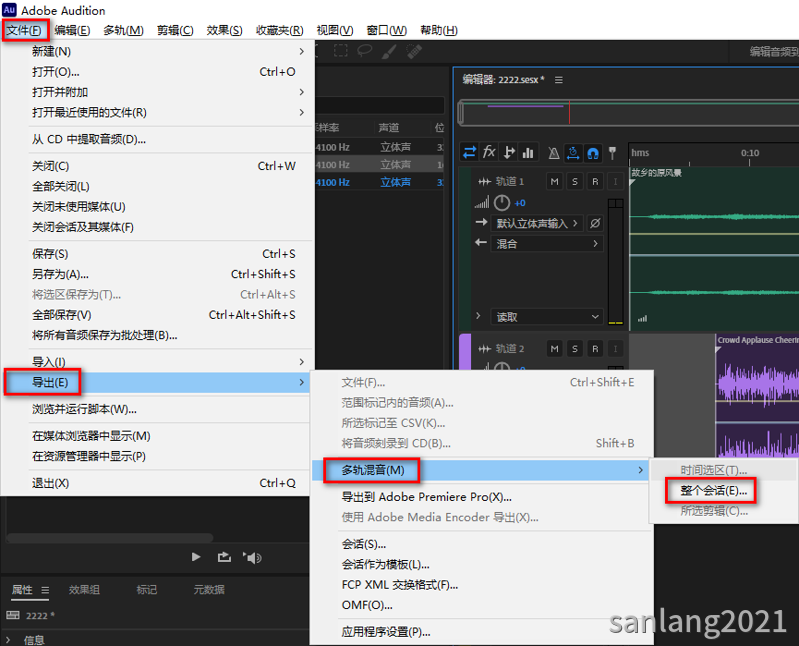Select the paintbrush selection tool

tap(389, 50)
